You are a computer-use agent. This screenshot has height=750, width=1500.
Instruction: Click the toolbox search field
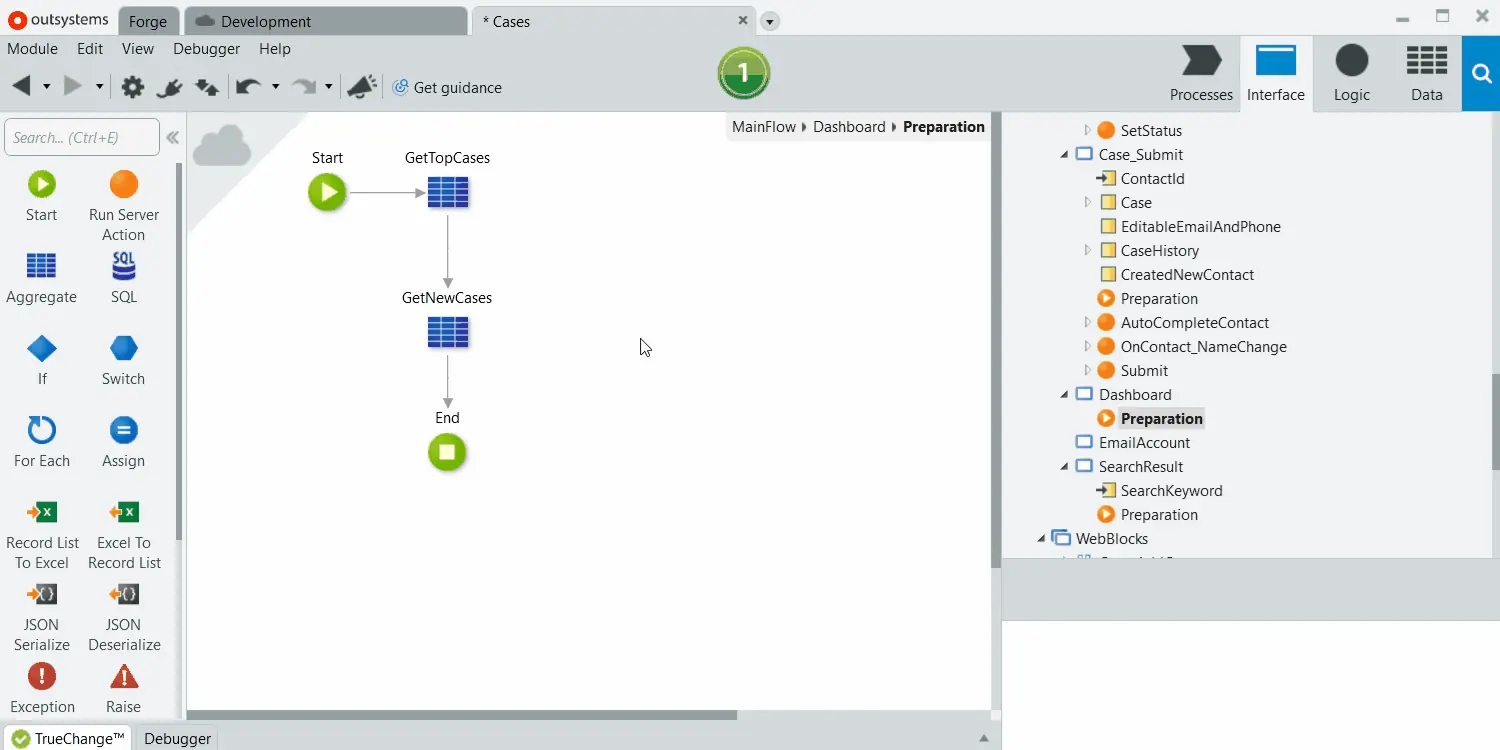pos(82,137)
